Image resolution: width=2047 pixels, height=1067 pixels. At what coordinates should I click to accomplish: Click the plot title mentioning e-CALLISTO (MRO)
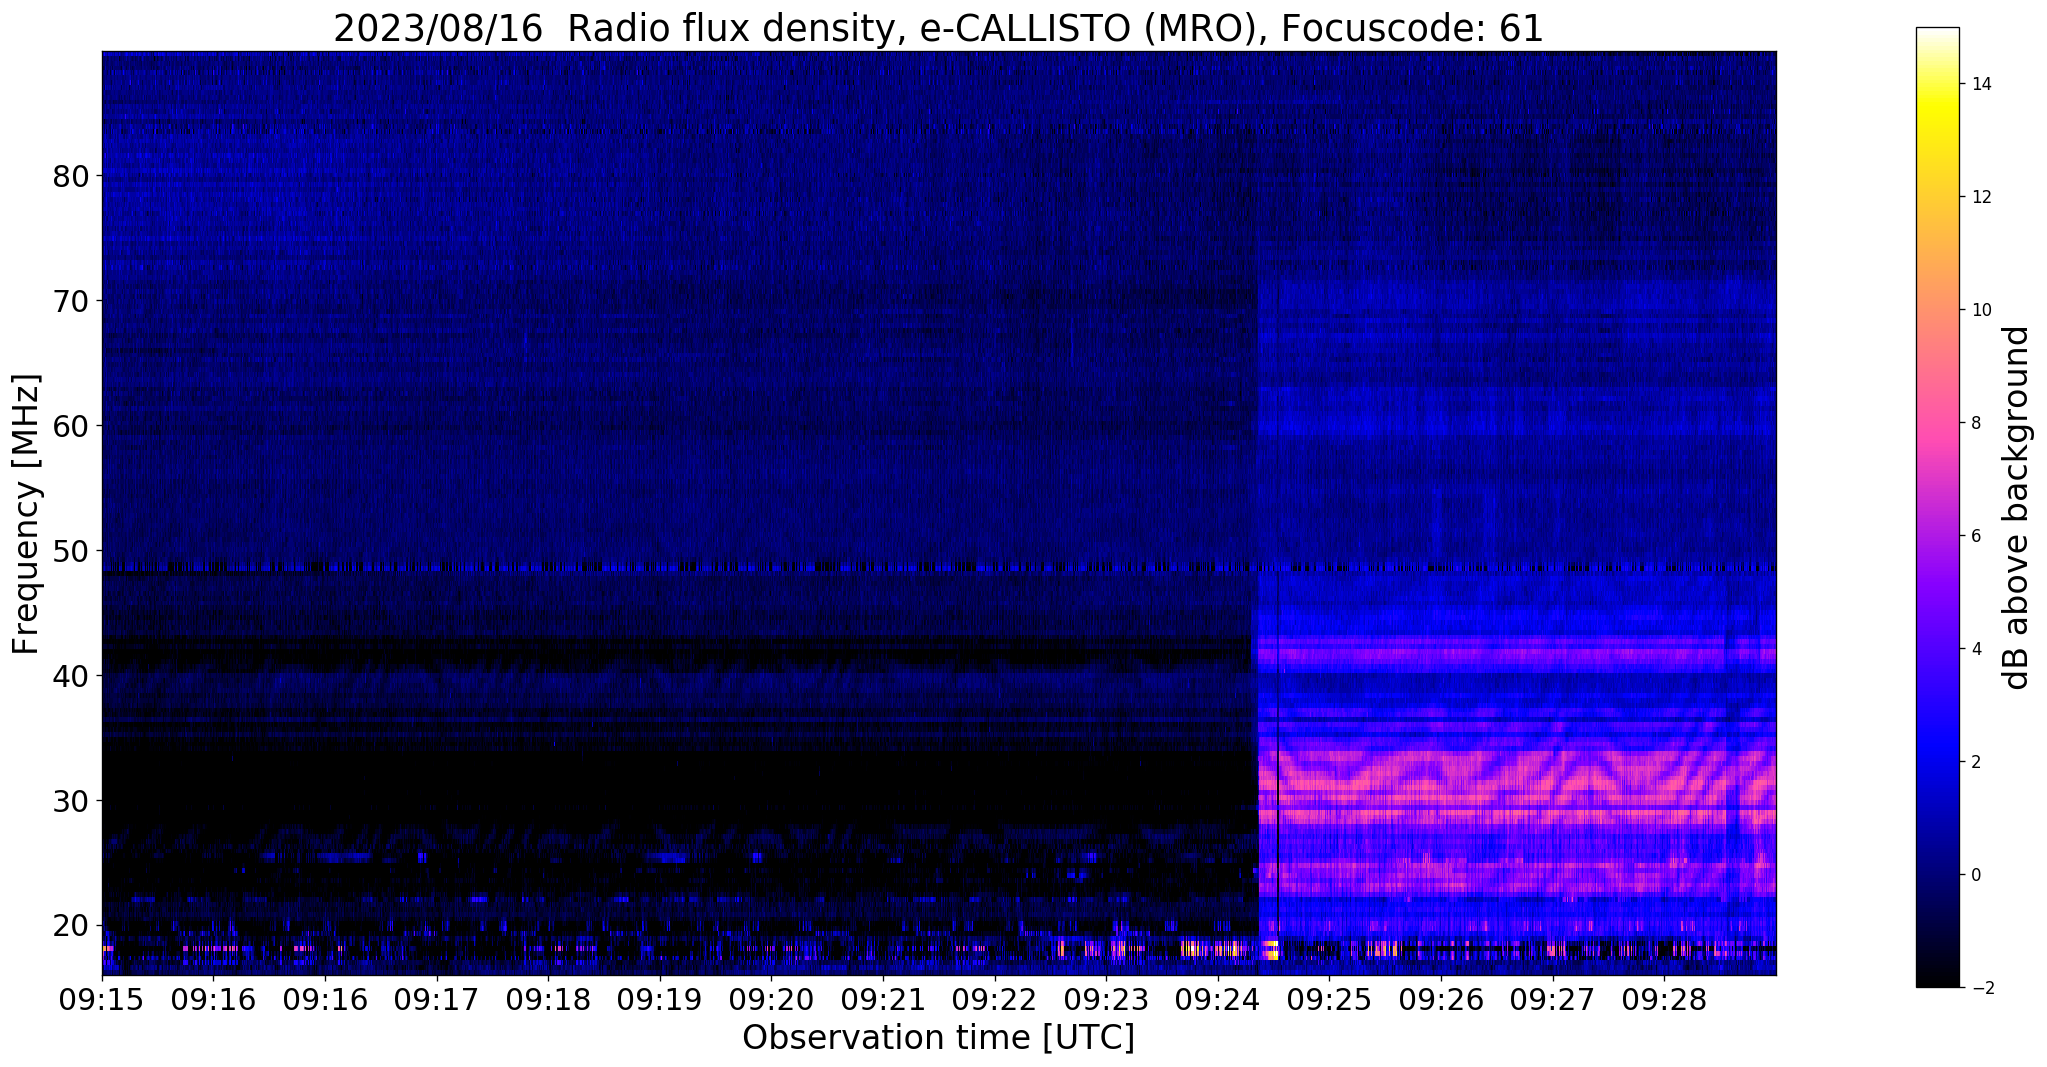pyautogui.click(x=938, y=28)
